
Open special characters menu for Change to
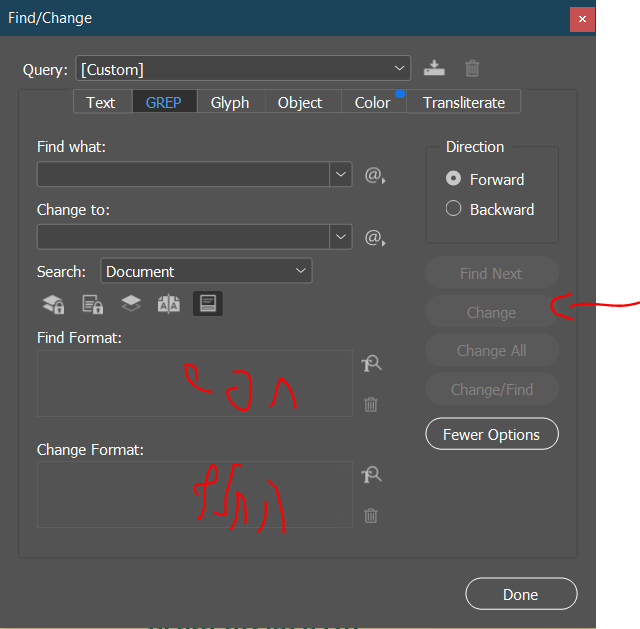pos(375,237)
